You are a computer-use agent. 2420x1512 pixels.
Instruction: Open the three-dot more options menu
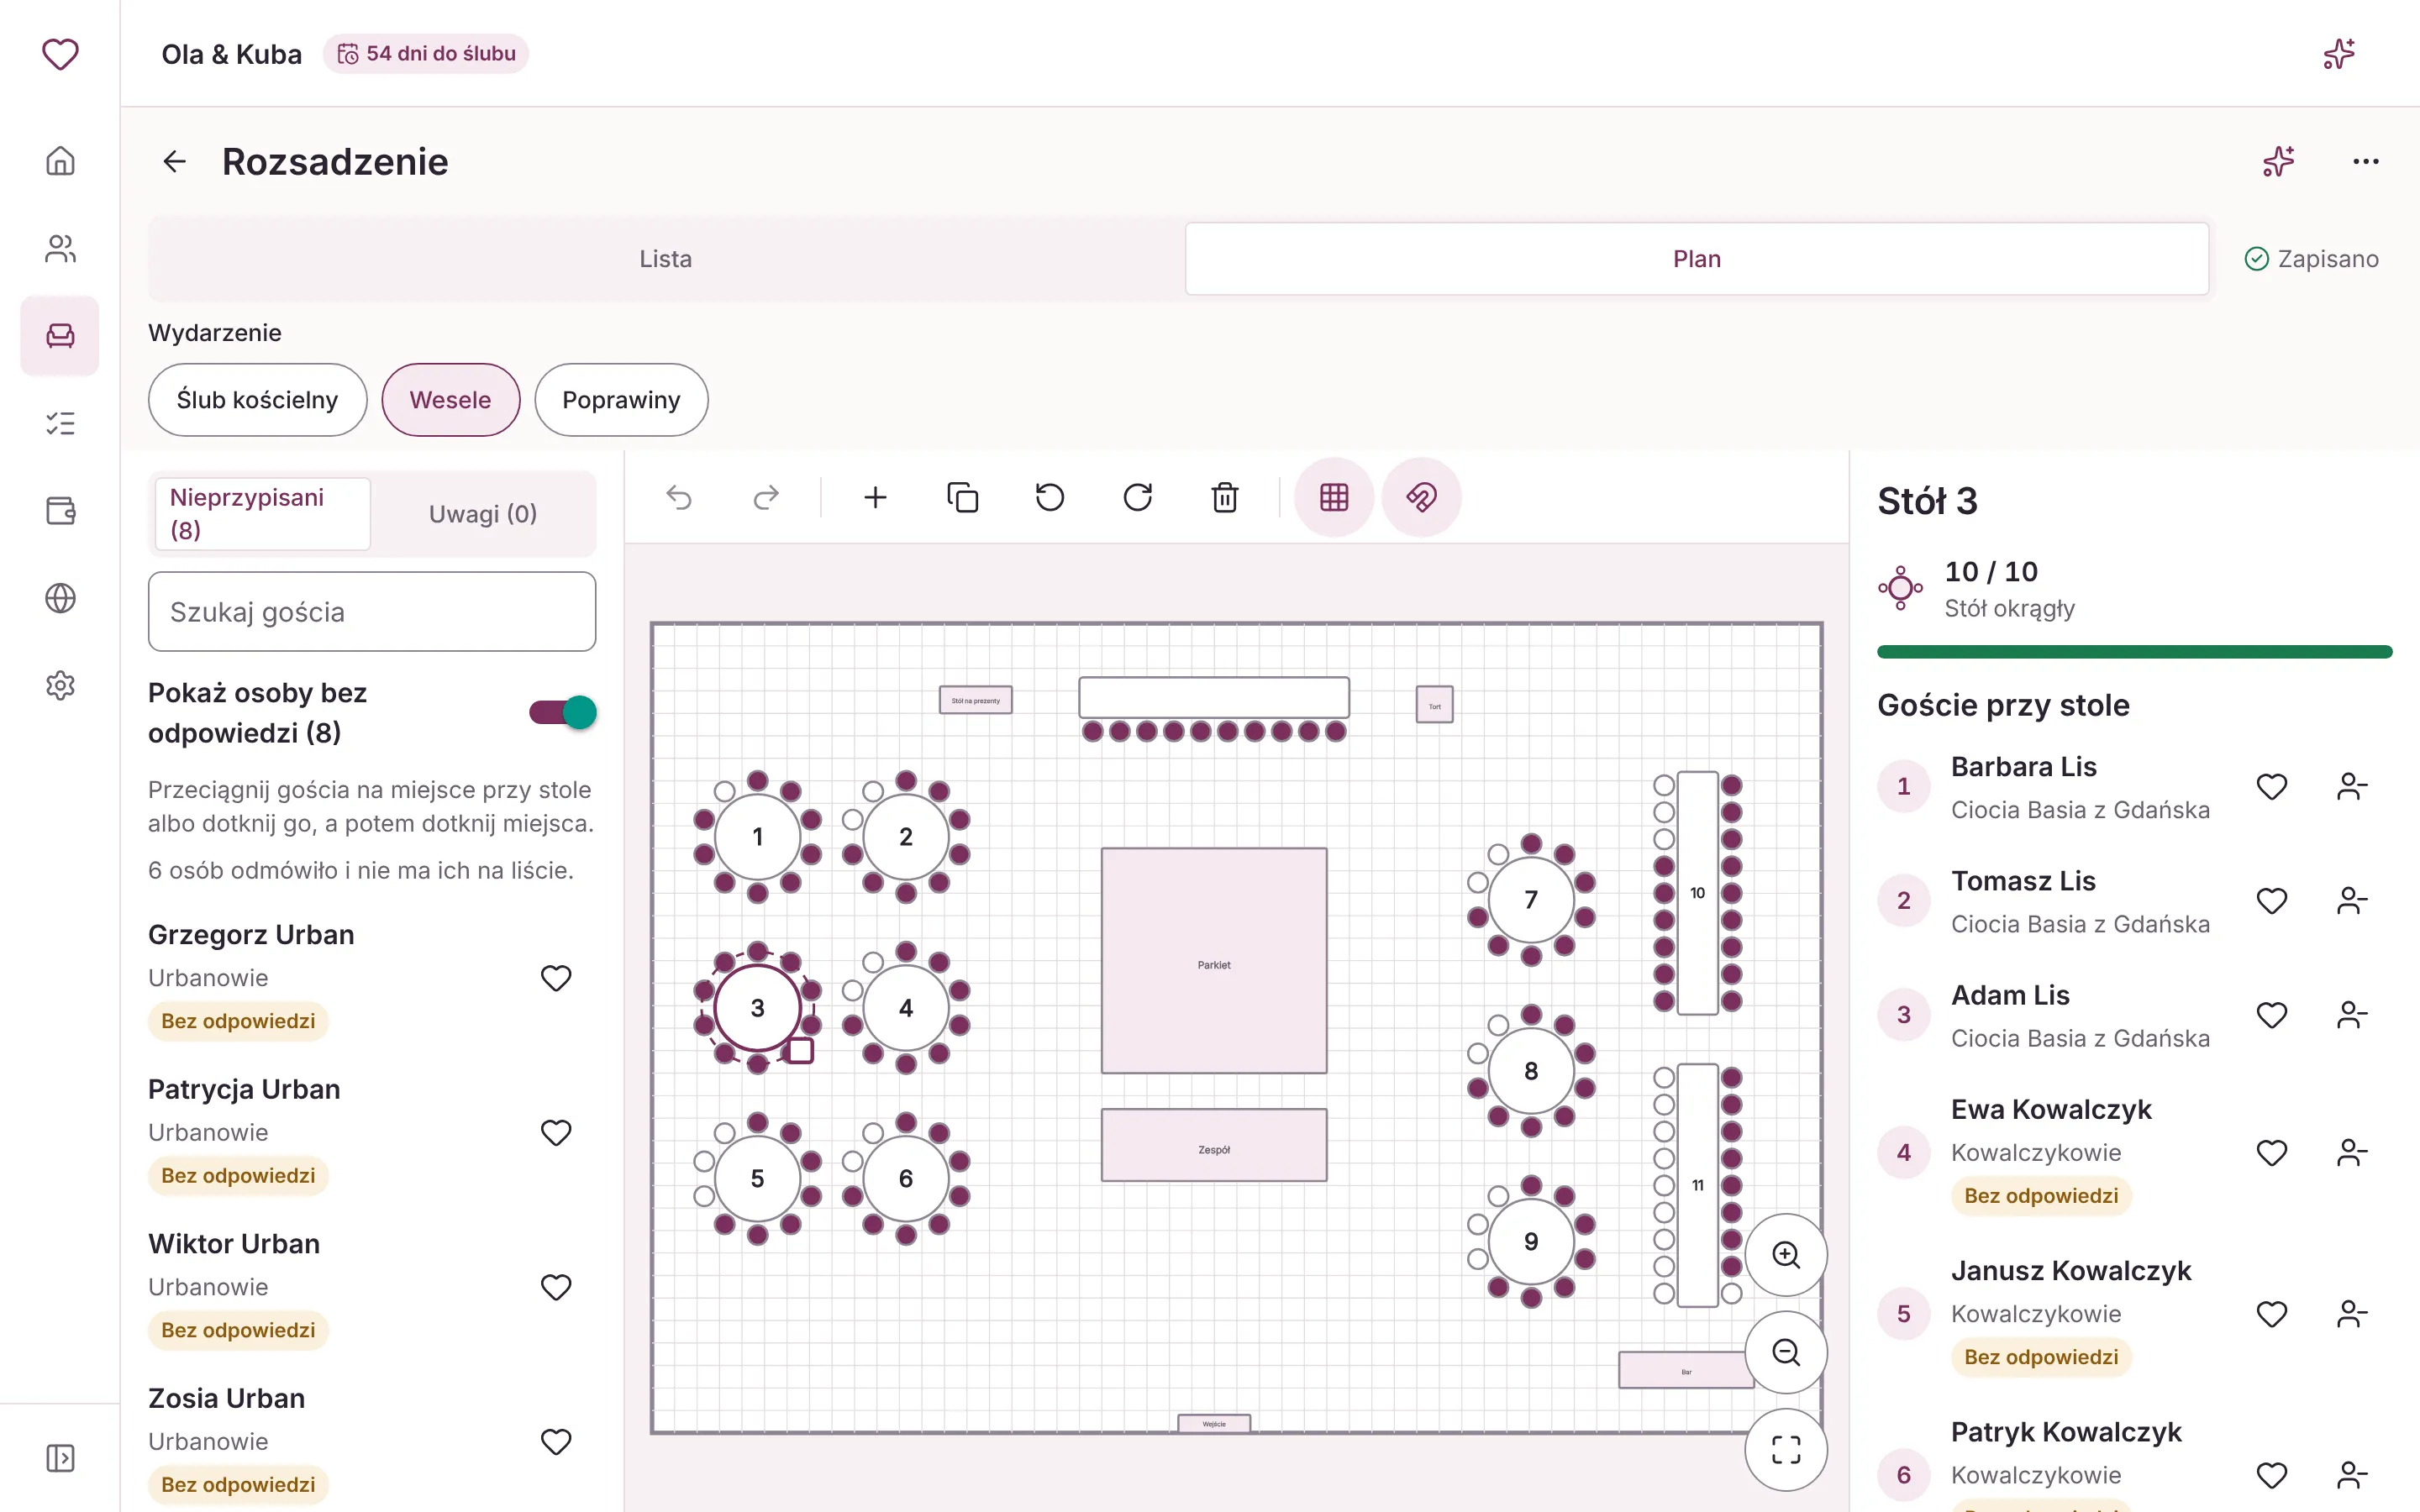click(2366, 162)
